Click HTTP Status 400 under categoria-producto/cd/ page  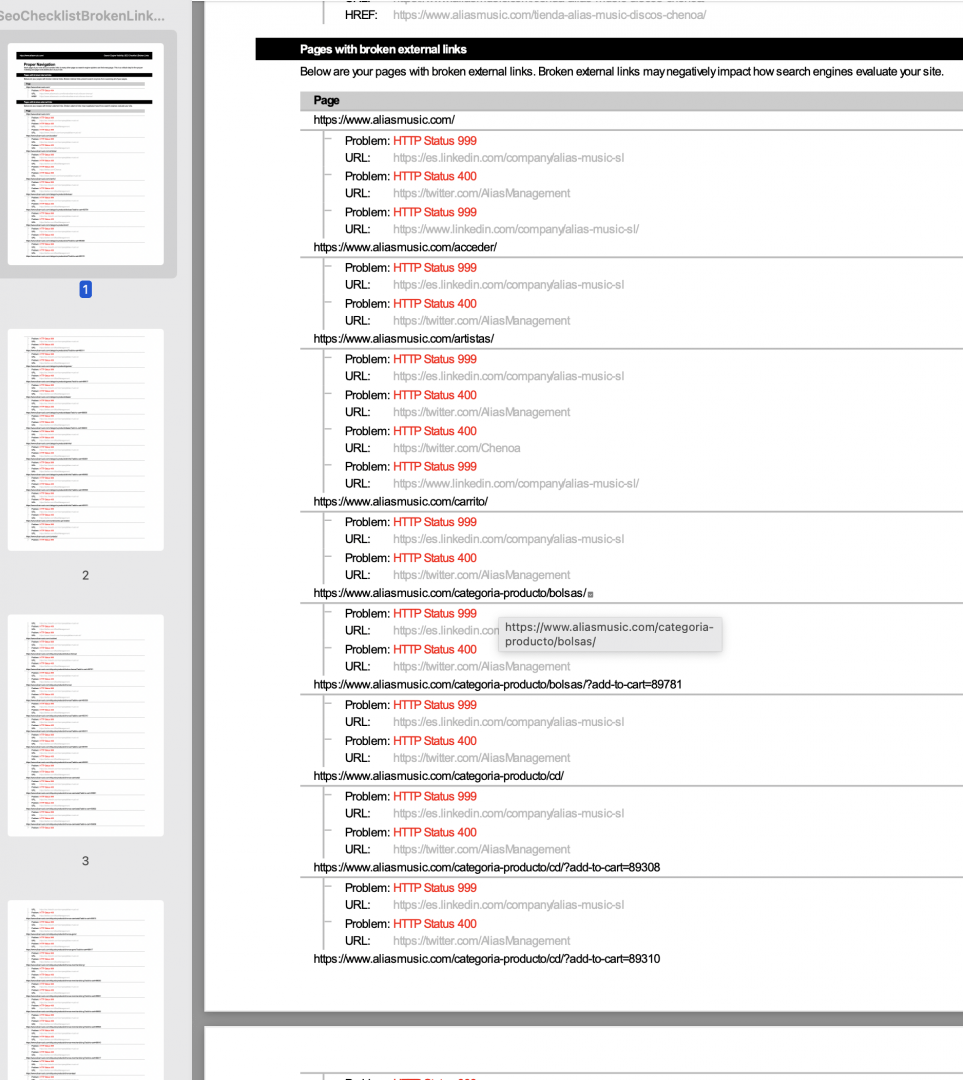pyautogui.click(x=435, y=833)
